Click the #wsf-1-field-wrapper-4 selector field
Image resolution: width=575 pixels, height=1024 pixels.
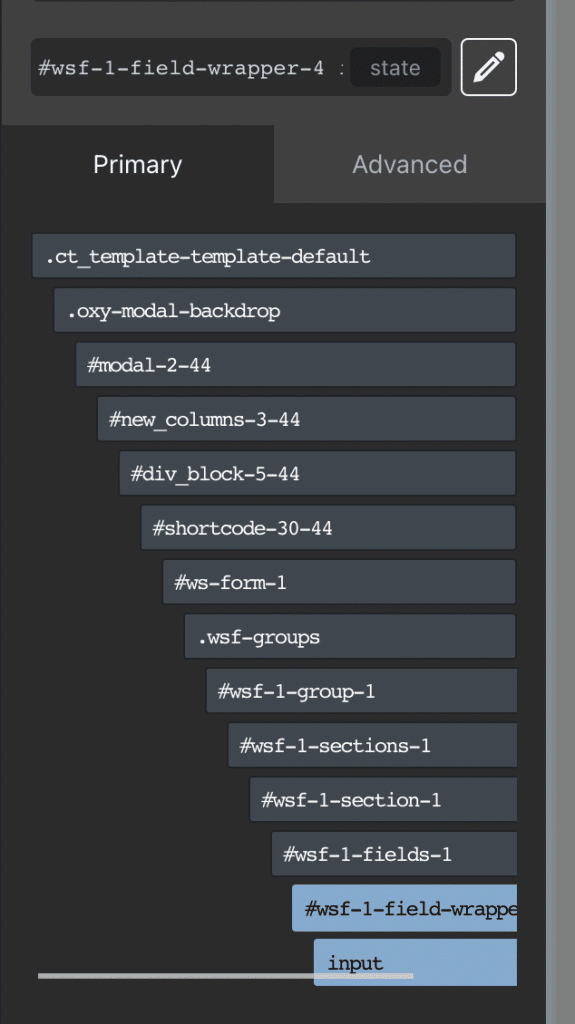click(x=181, y=67)
